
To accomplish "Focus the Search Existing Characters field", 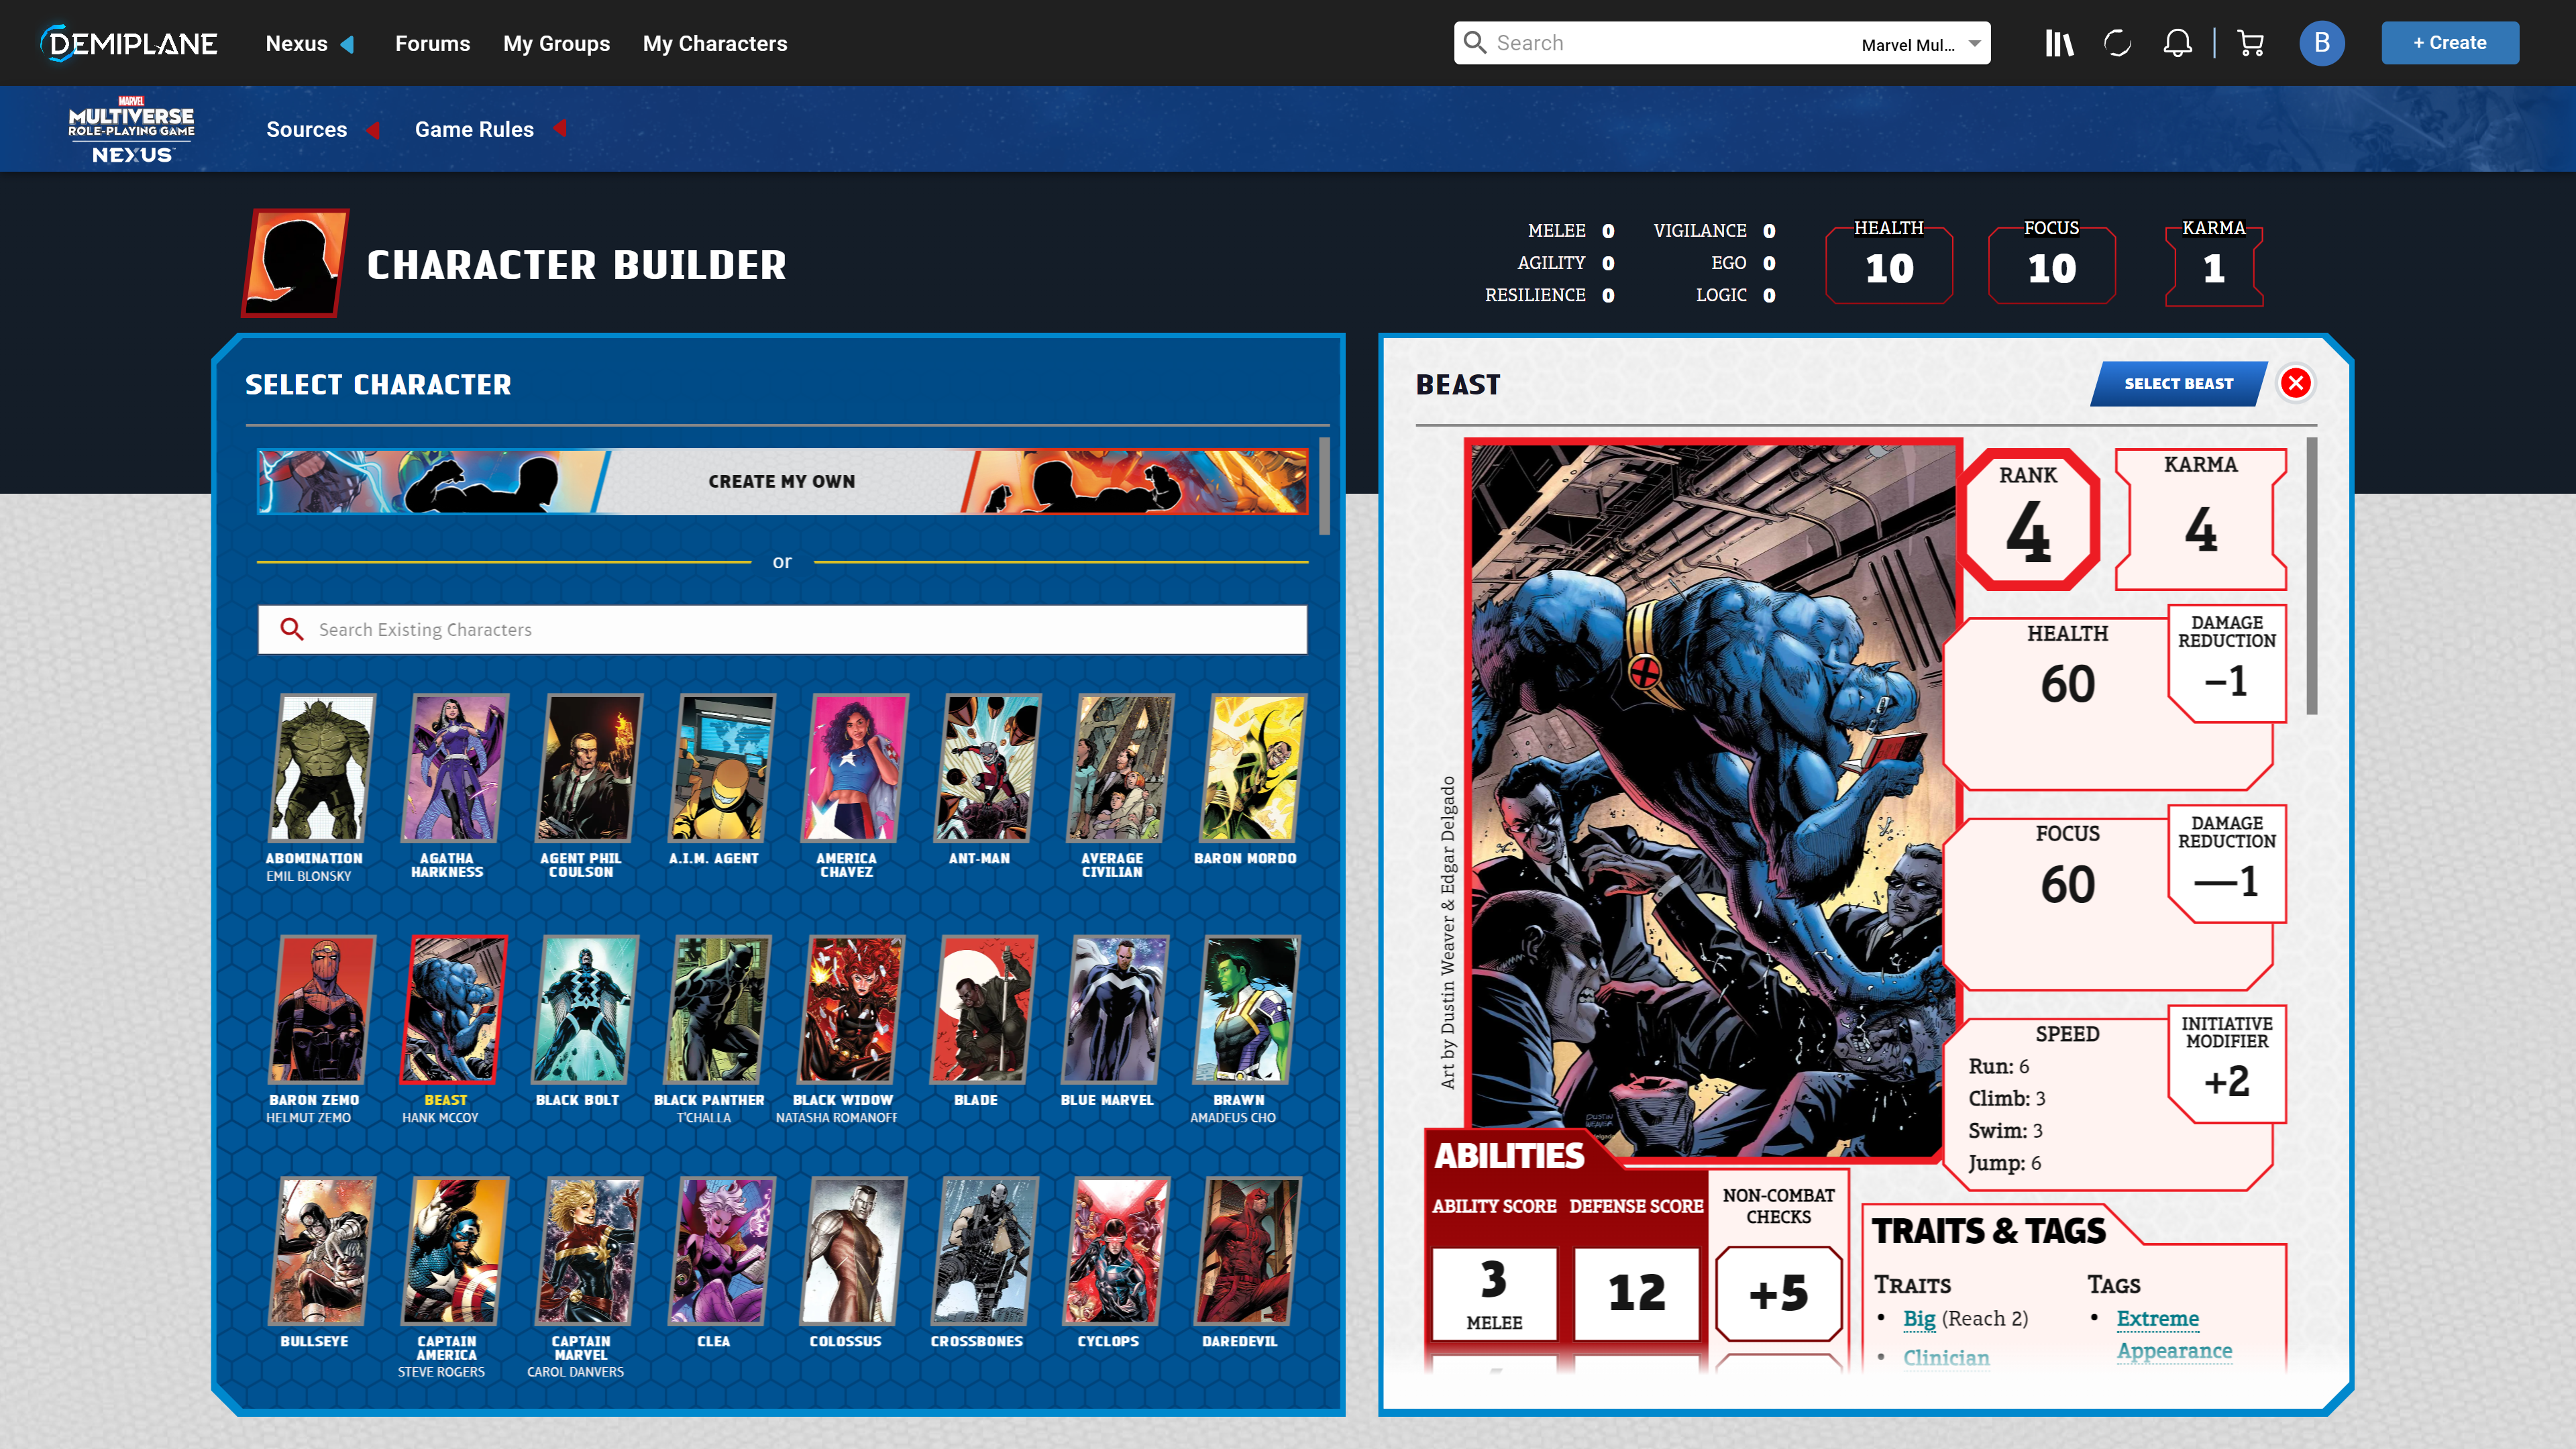I will click(782, 629).
